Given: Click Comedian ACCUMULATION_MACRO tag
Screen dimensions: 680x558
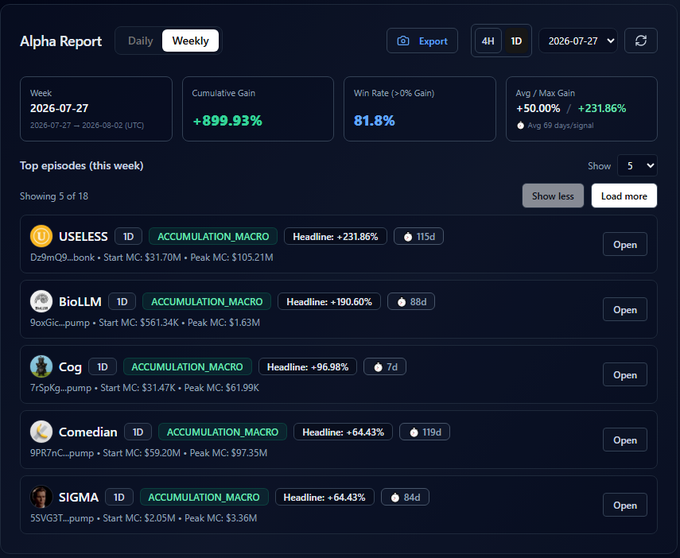Looking at the screenshot, I should click(x=222, y=432).
